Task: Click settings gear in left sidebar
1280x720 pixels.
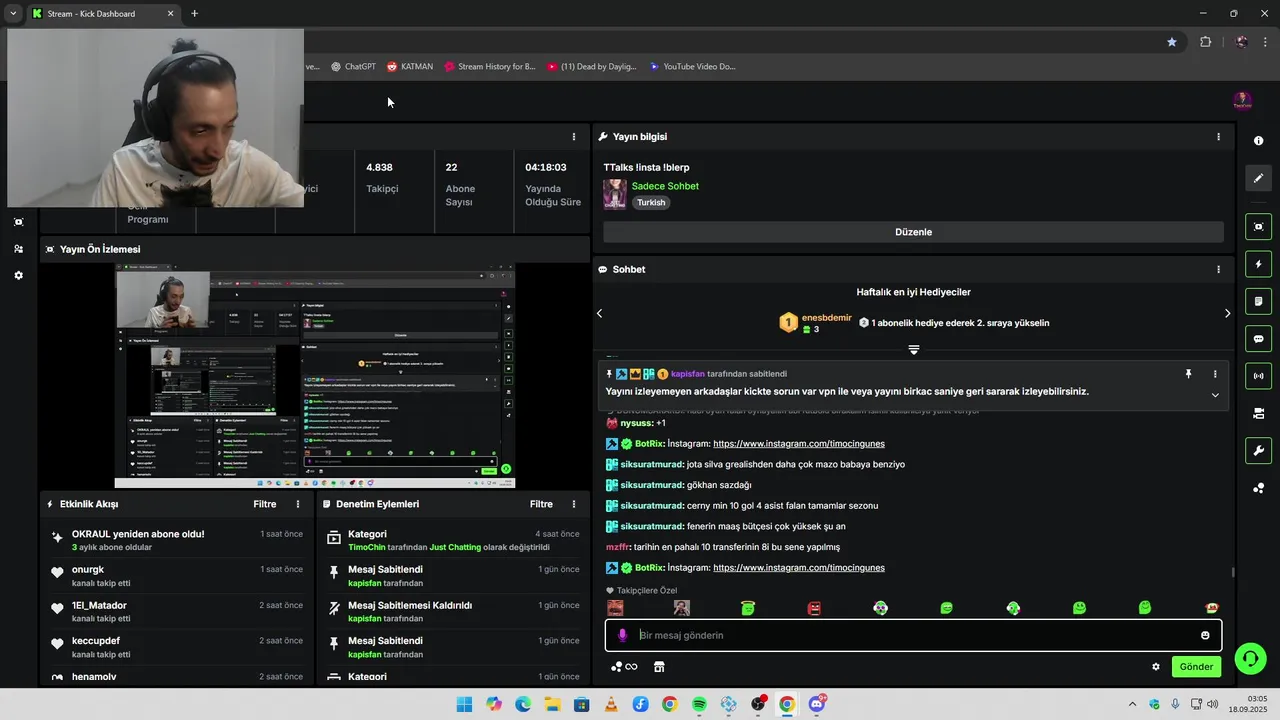Action: point(18,275)
